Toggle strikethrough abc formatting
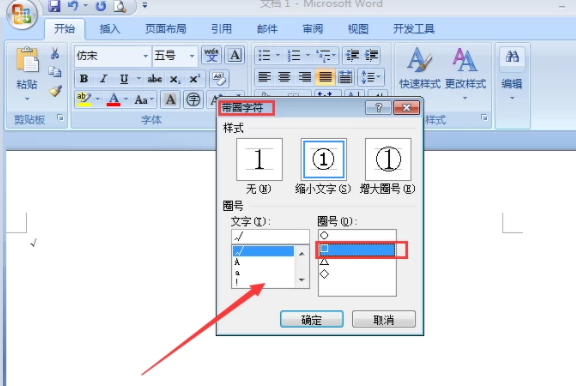This screenshot has height=386, width=576. [x=154, y=79]
